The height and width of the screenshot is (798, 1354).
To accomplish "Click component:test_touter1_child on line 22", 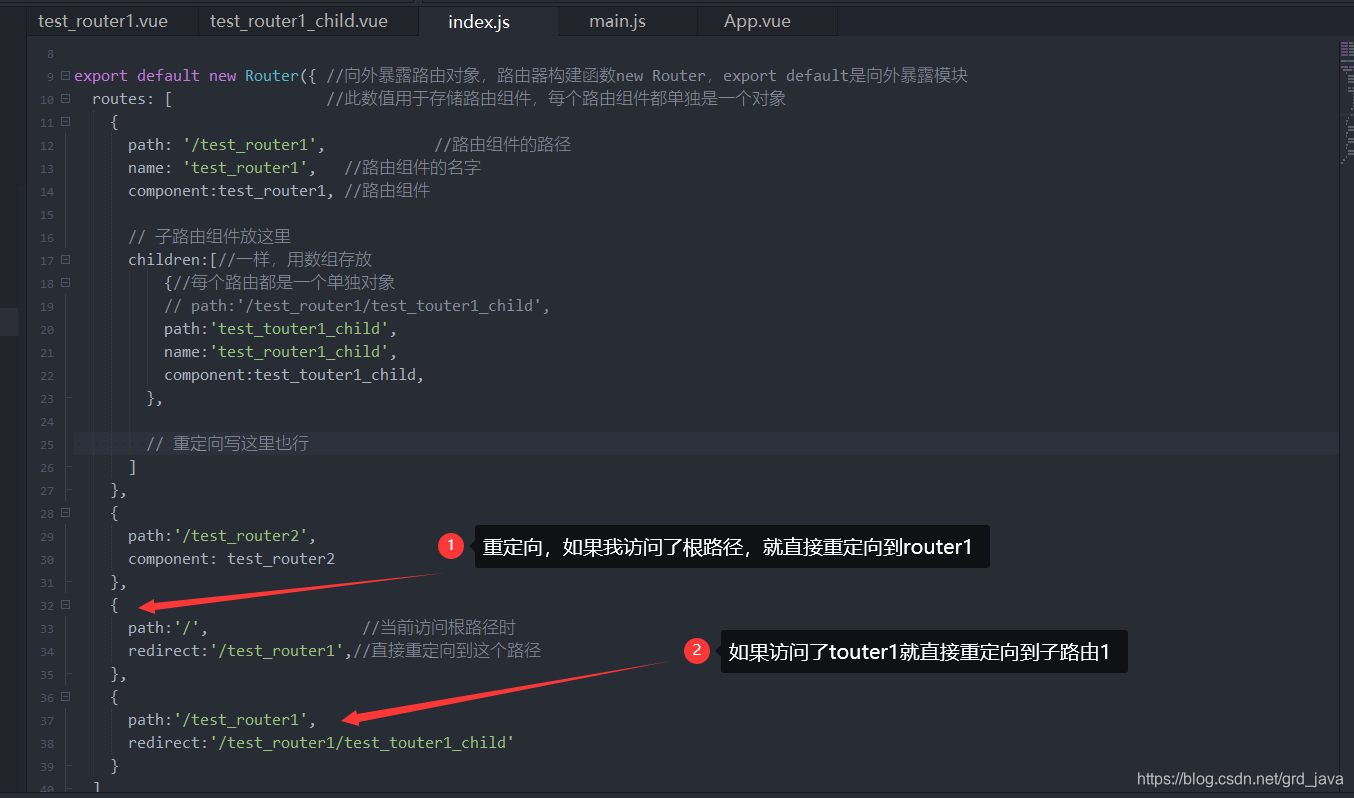I will click(294, 374).
